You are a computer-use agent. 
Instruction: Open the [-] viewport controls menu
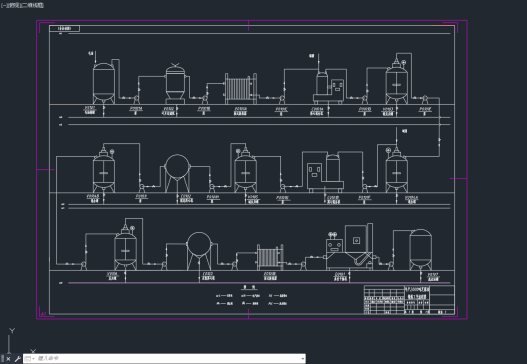tap(3, 5)
